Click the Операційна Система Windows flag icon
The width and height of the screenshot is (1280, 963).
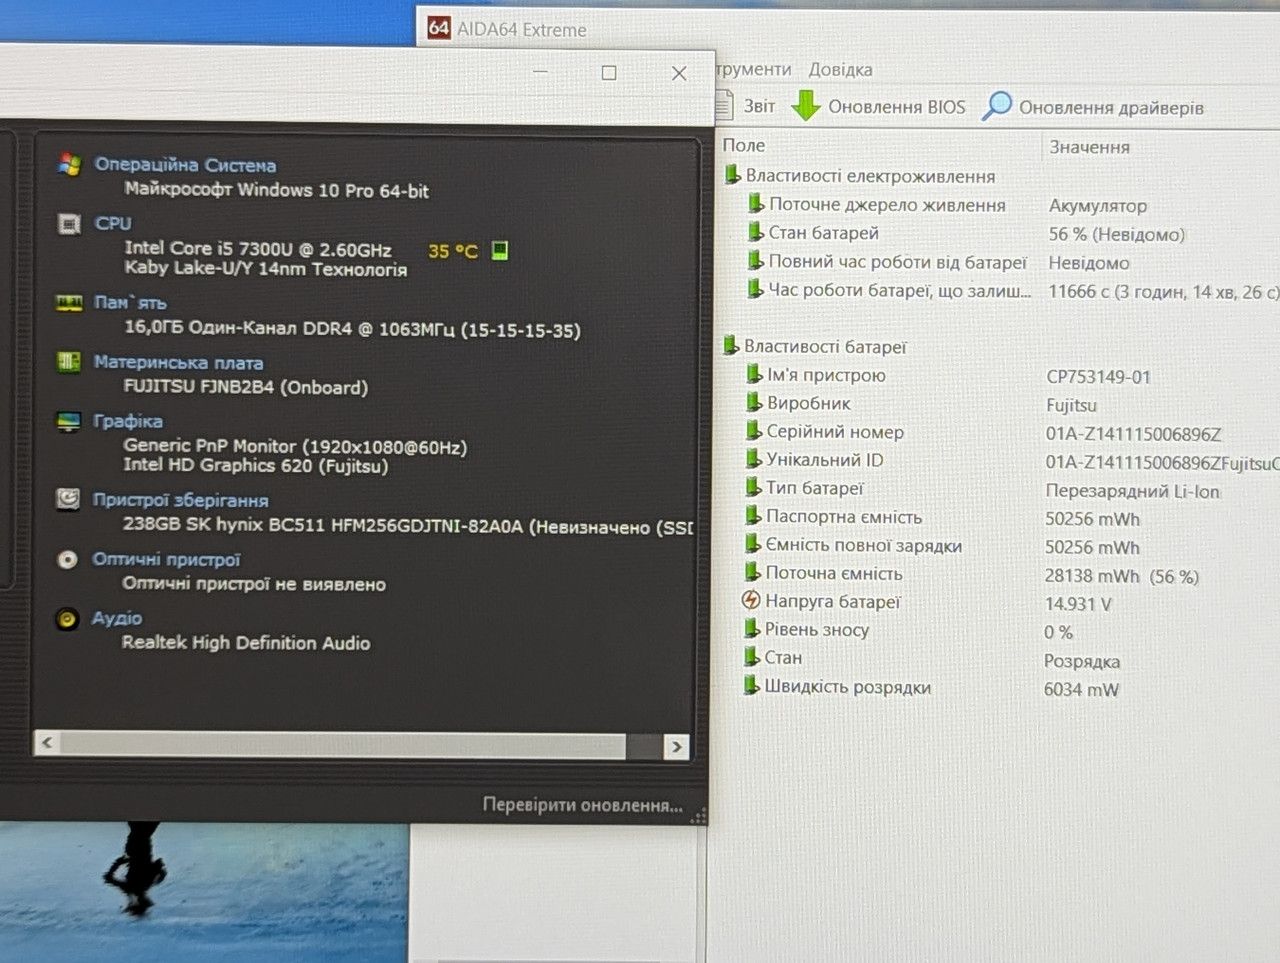69,165
